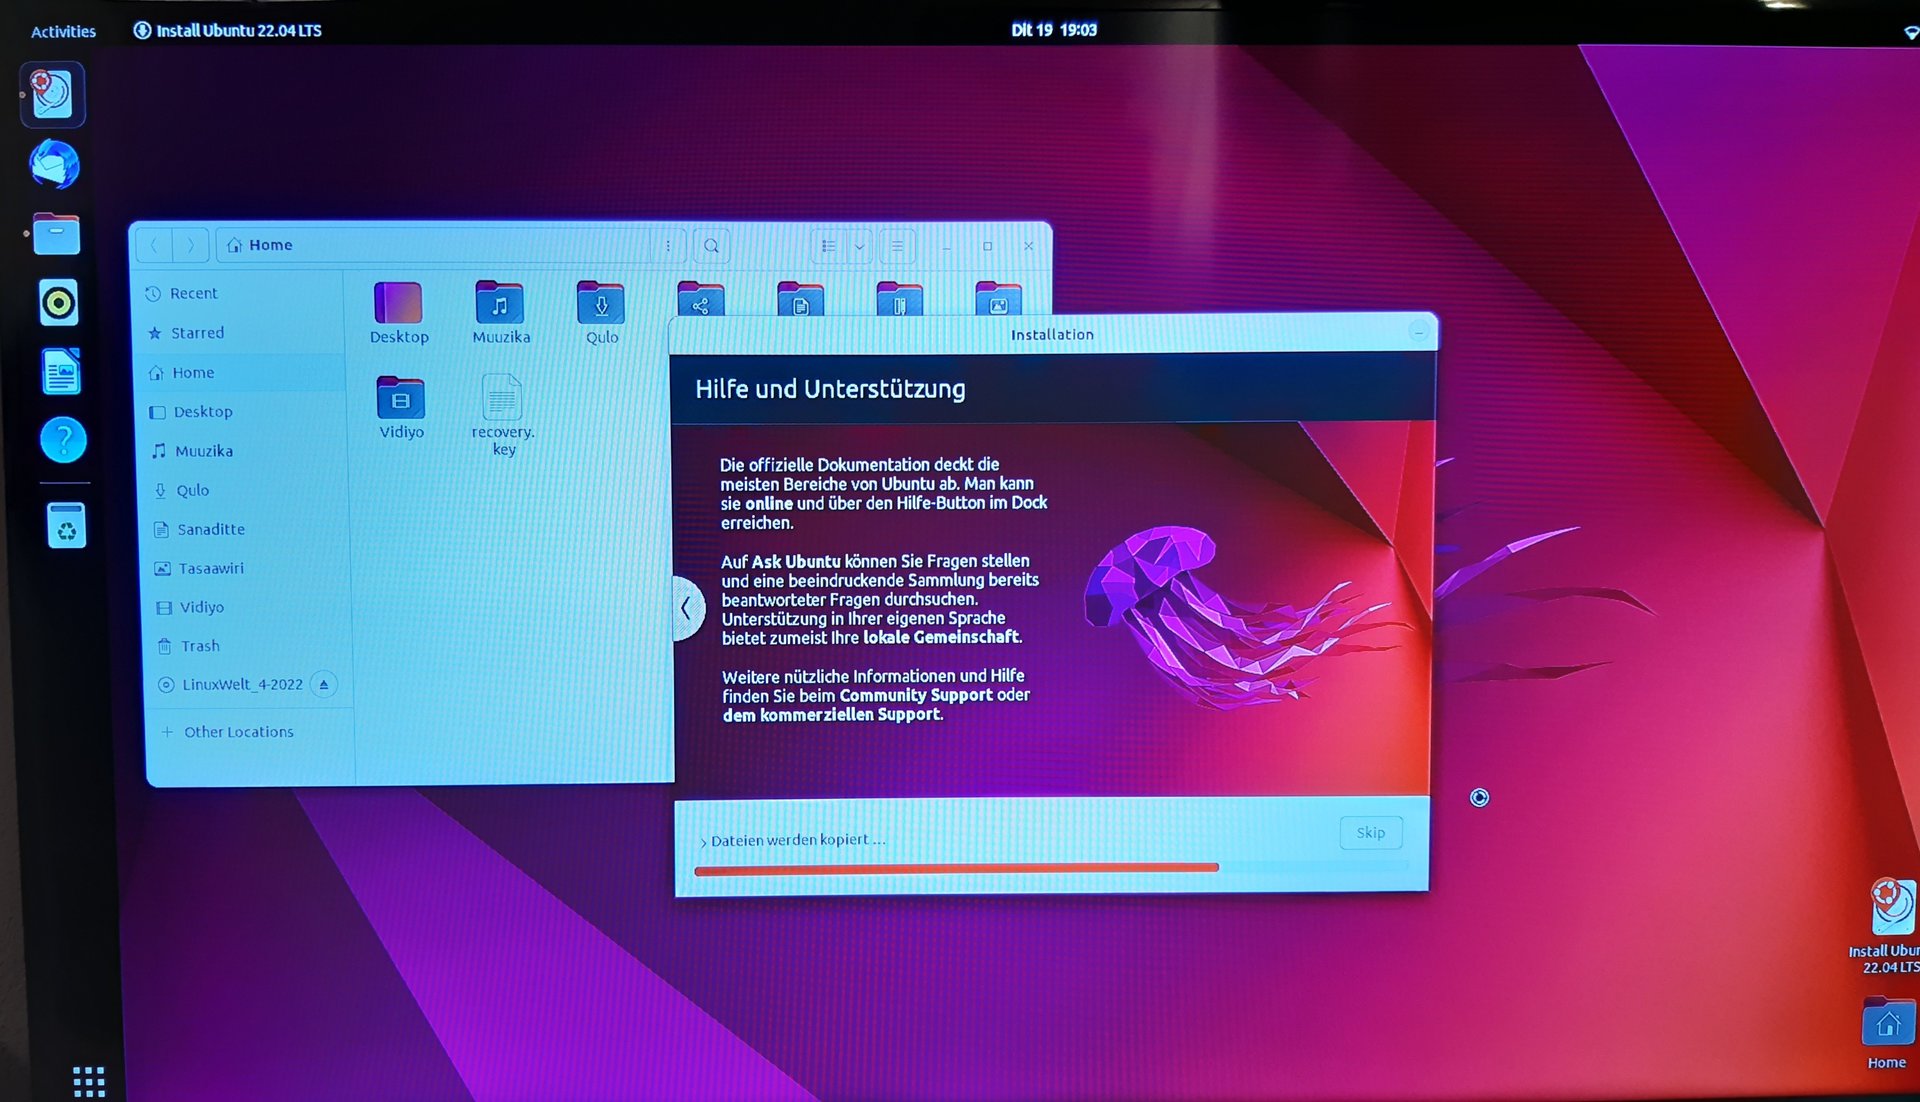Image resolution: width=1920 pixels, height=1102 pixels.
Task: Go to previous installer slide
Action: point(686,608)
